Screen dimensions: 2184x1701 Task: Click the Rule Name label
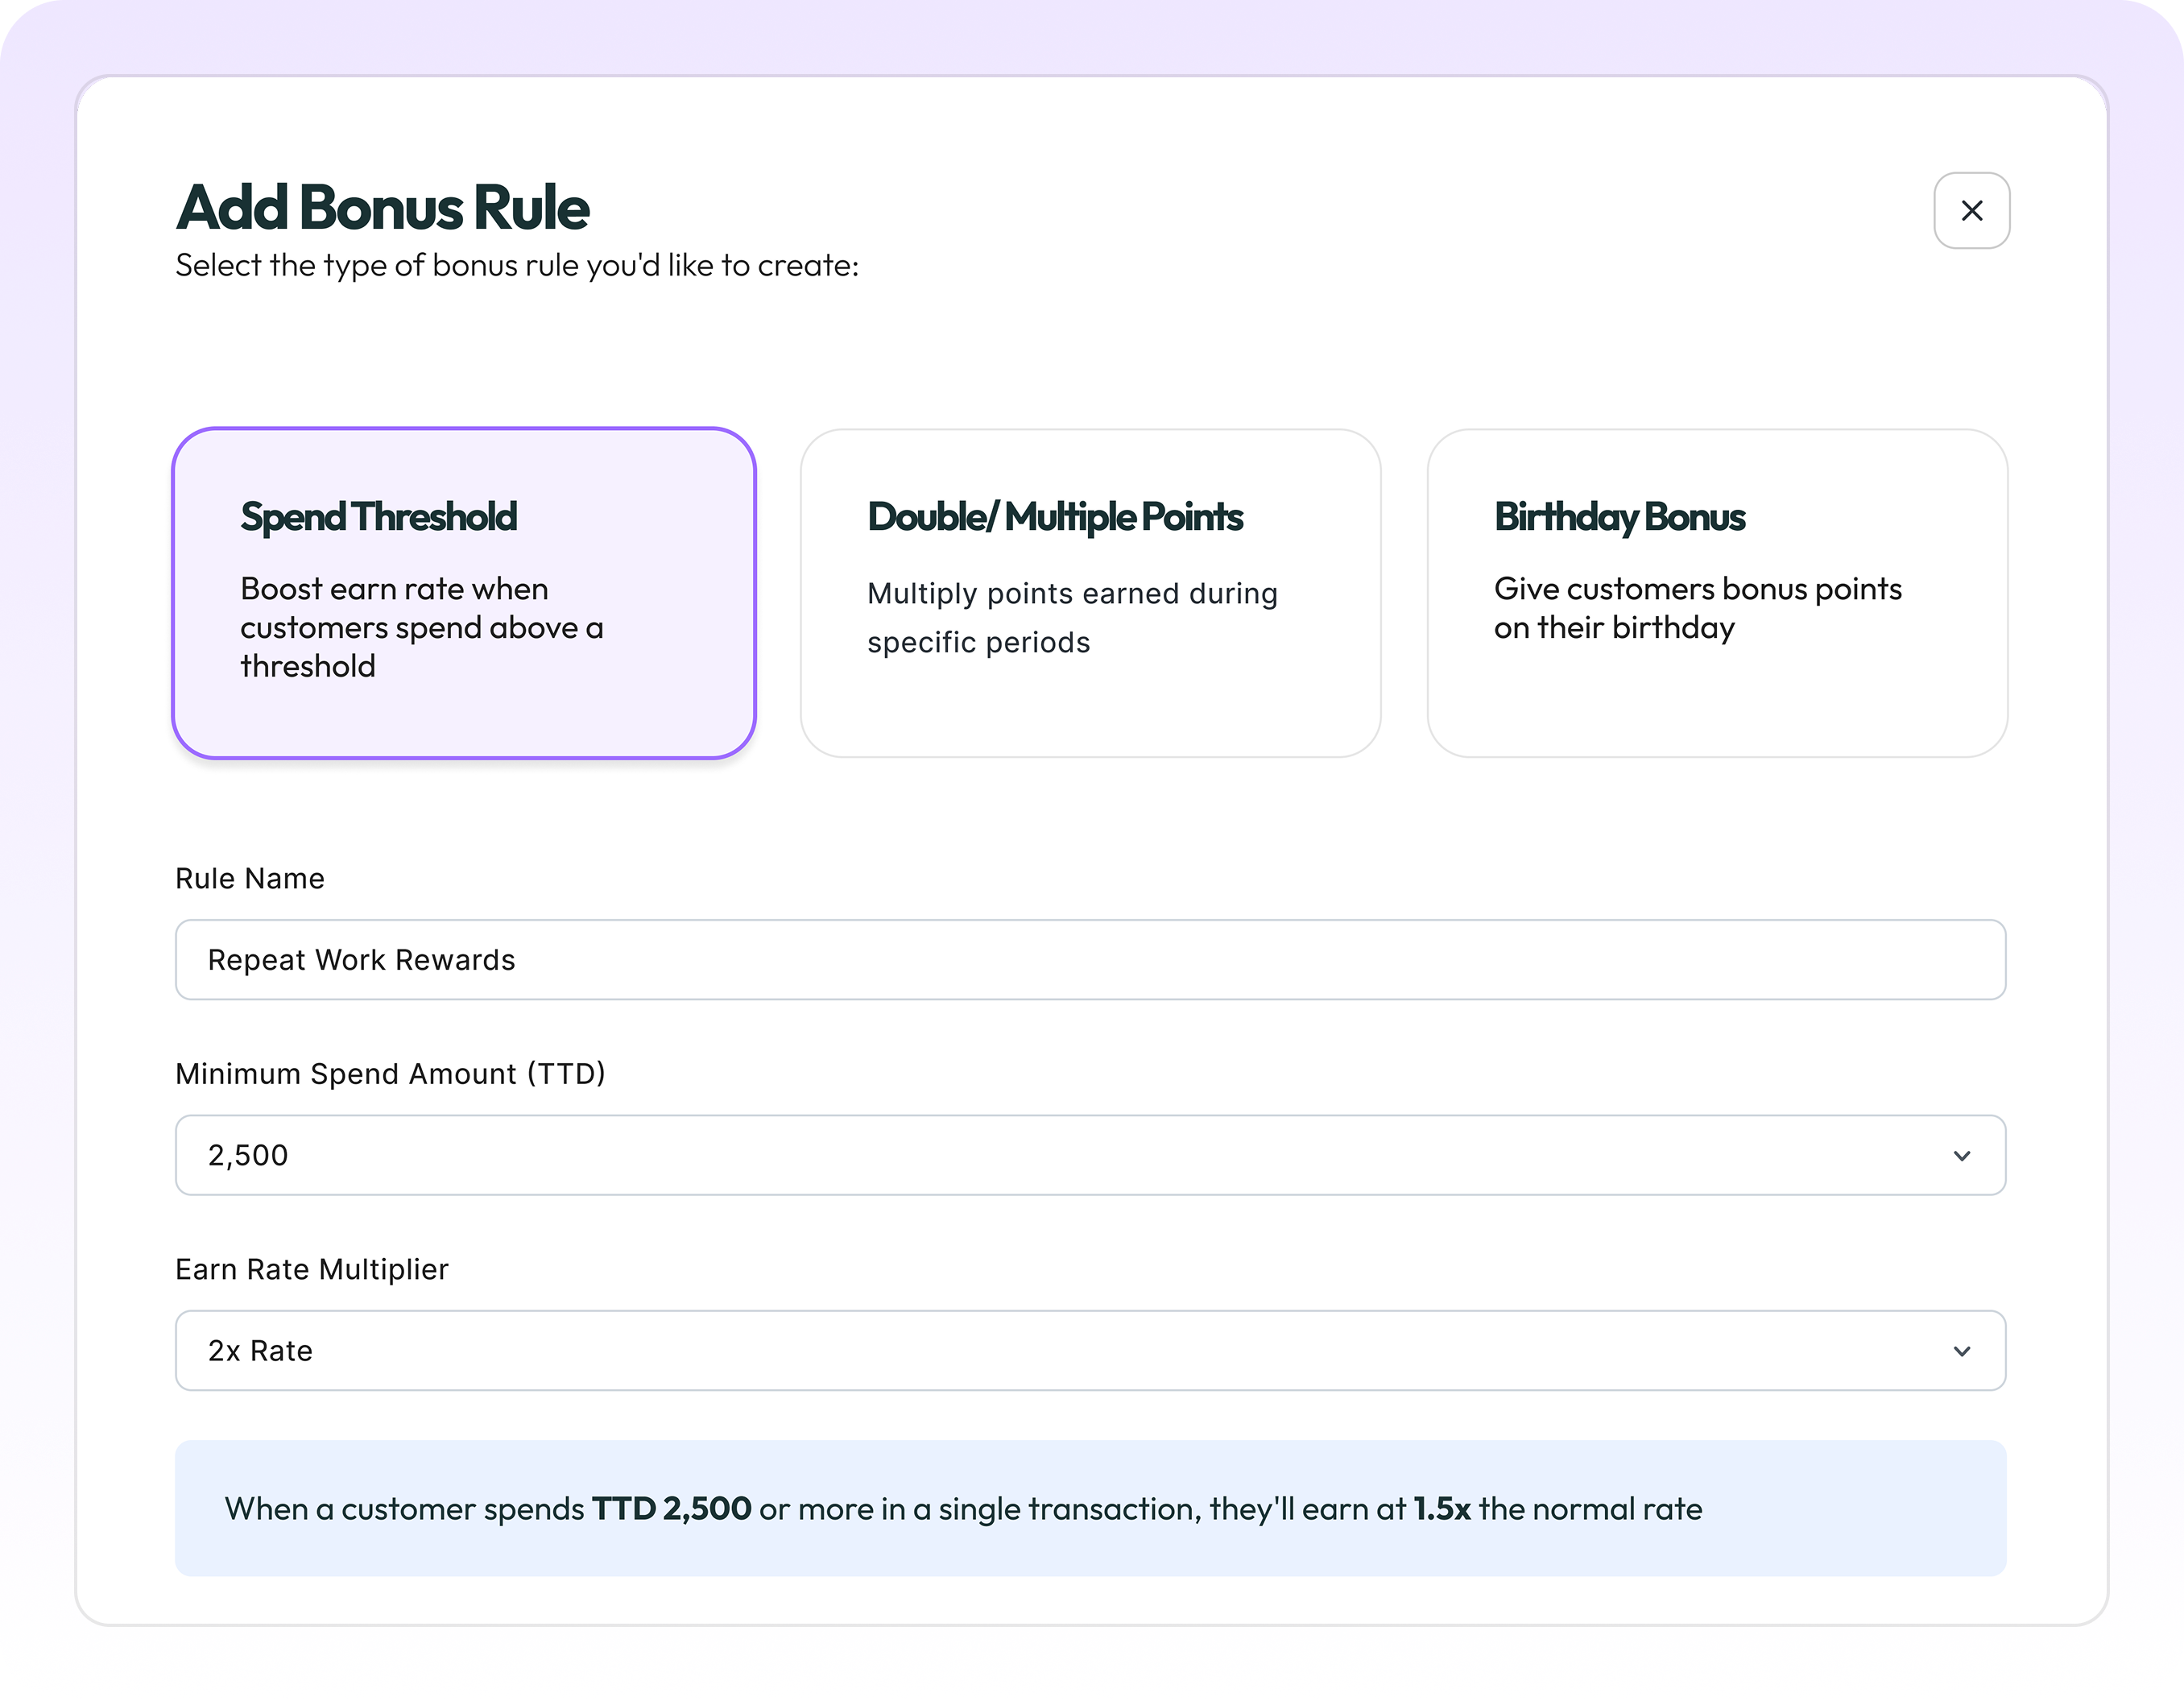pos(250,878)
